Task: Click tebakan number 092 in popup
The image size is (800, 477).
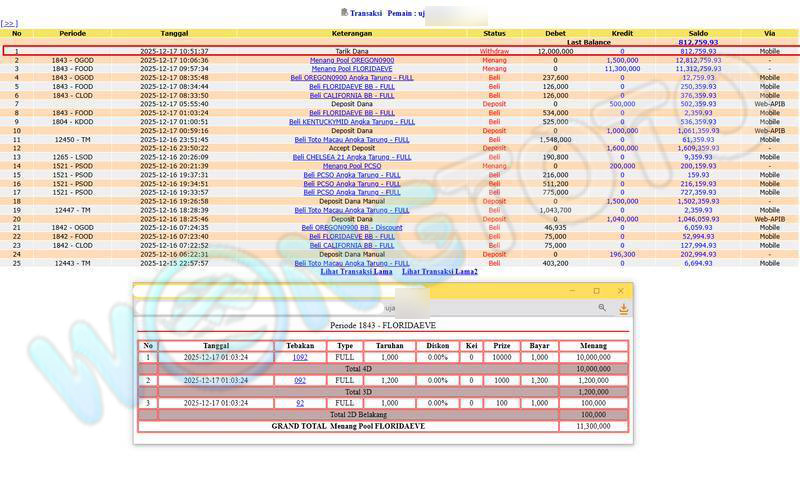Action: tap(299, 380)
